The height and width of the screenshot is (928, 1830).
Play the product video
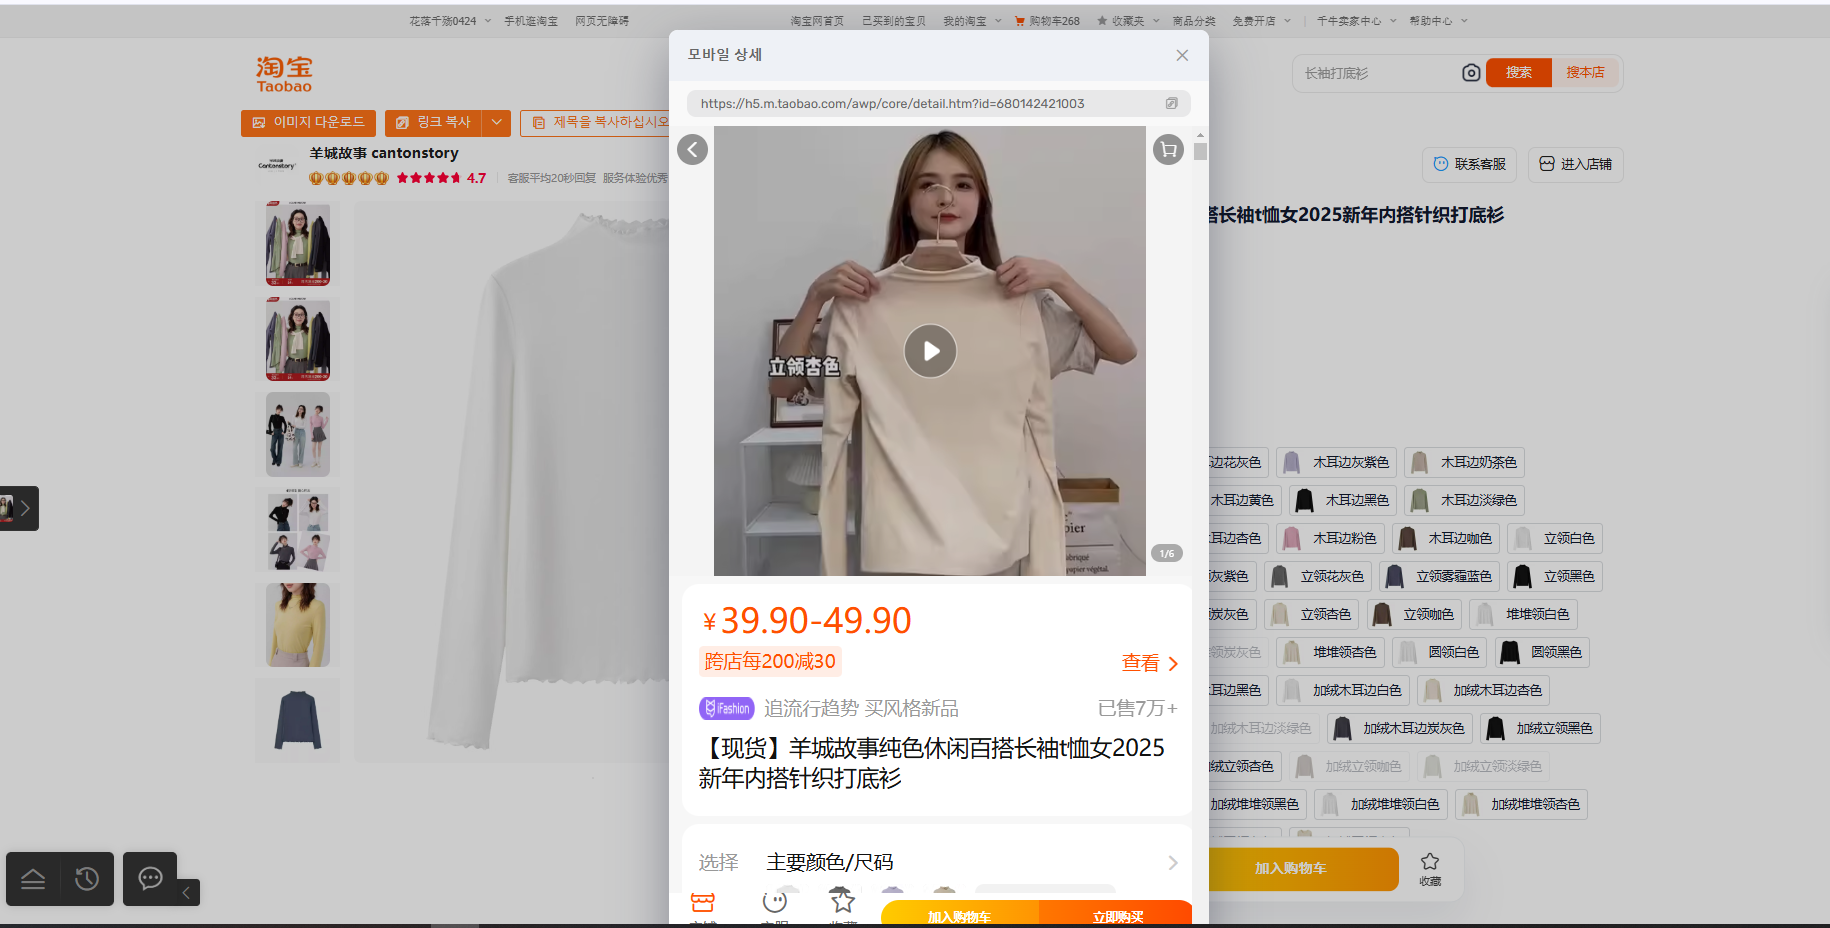click(930, 351)
